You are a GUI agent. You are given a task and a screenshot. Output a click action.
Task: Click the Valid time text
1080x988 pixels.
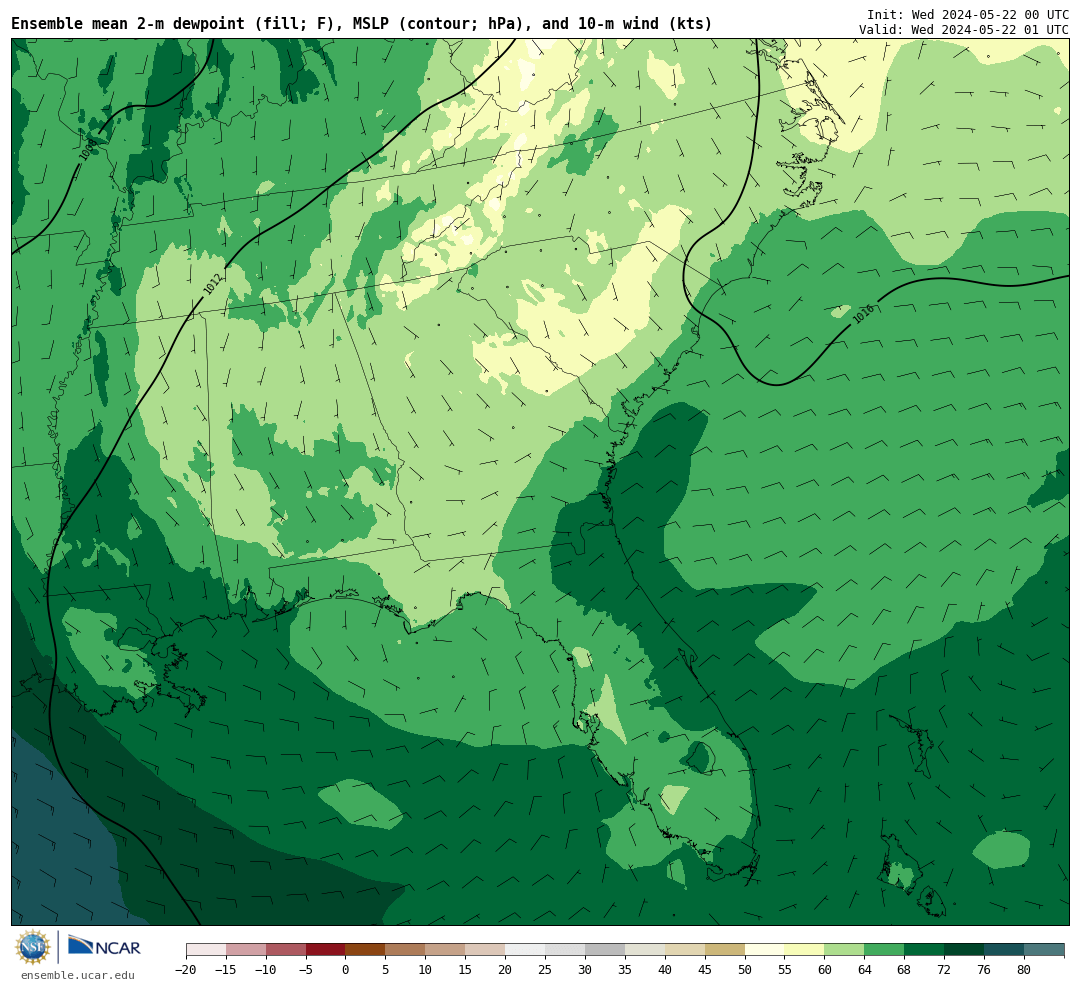coord(964,30)
